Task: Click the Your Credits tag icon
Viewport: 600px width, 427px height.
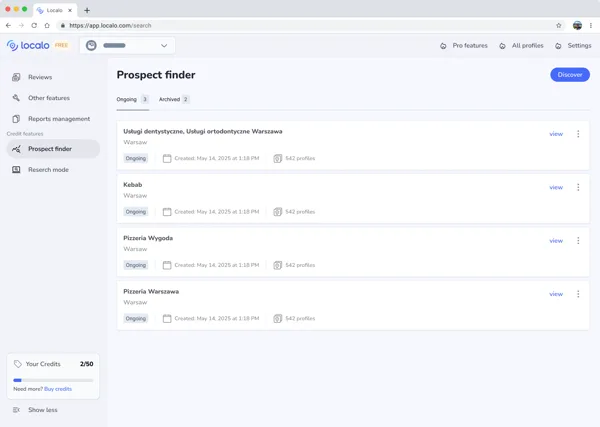Action: coord(18,364)
